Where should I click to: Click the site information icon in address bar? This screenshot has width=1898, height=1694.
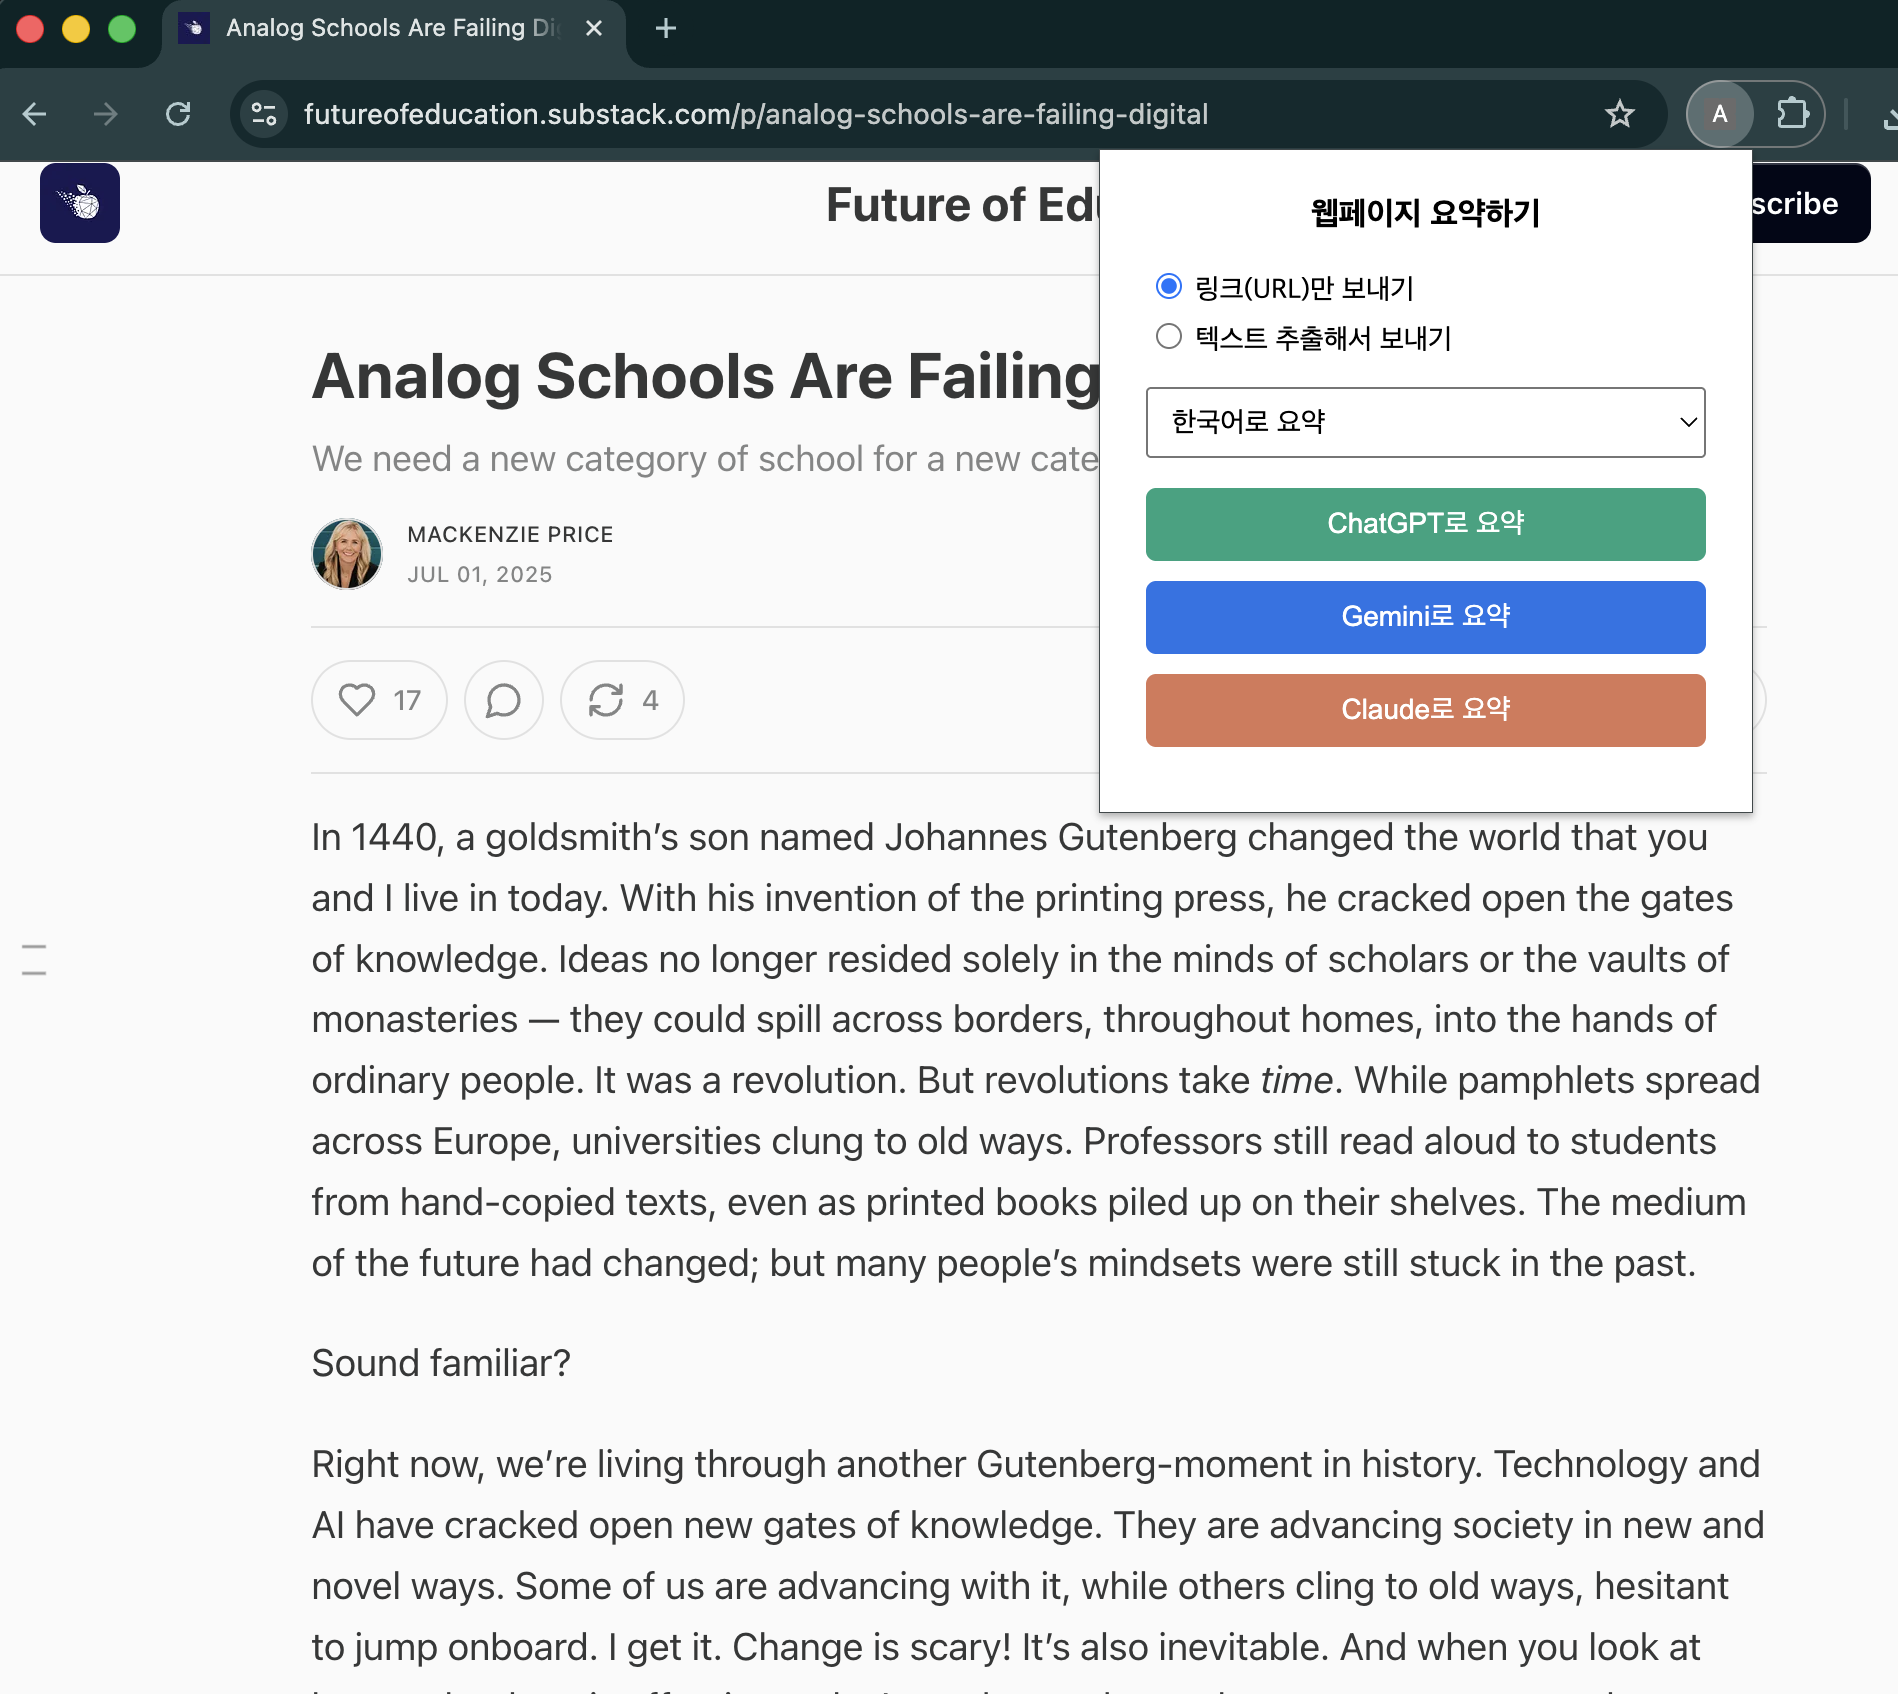click(264, 114)
